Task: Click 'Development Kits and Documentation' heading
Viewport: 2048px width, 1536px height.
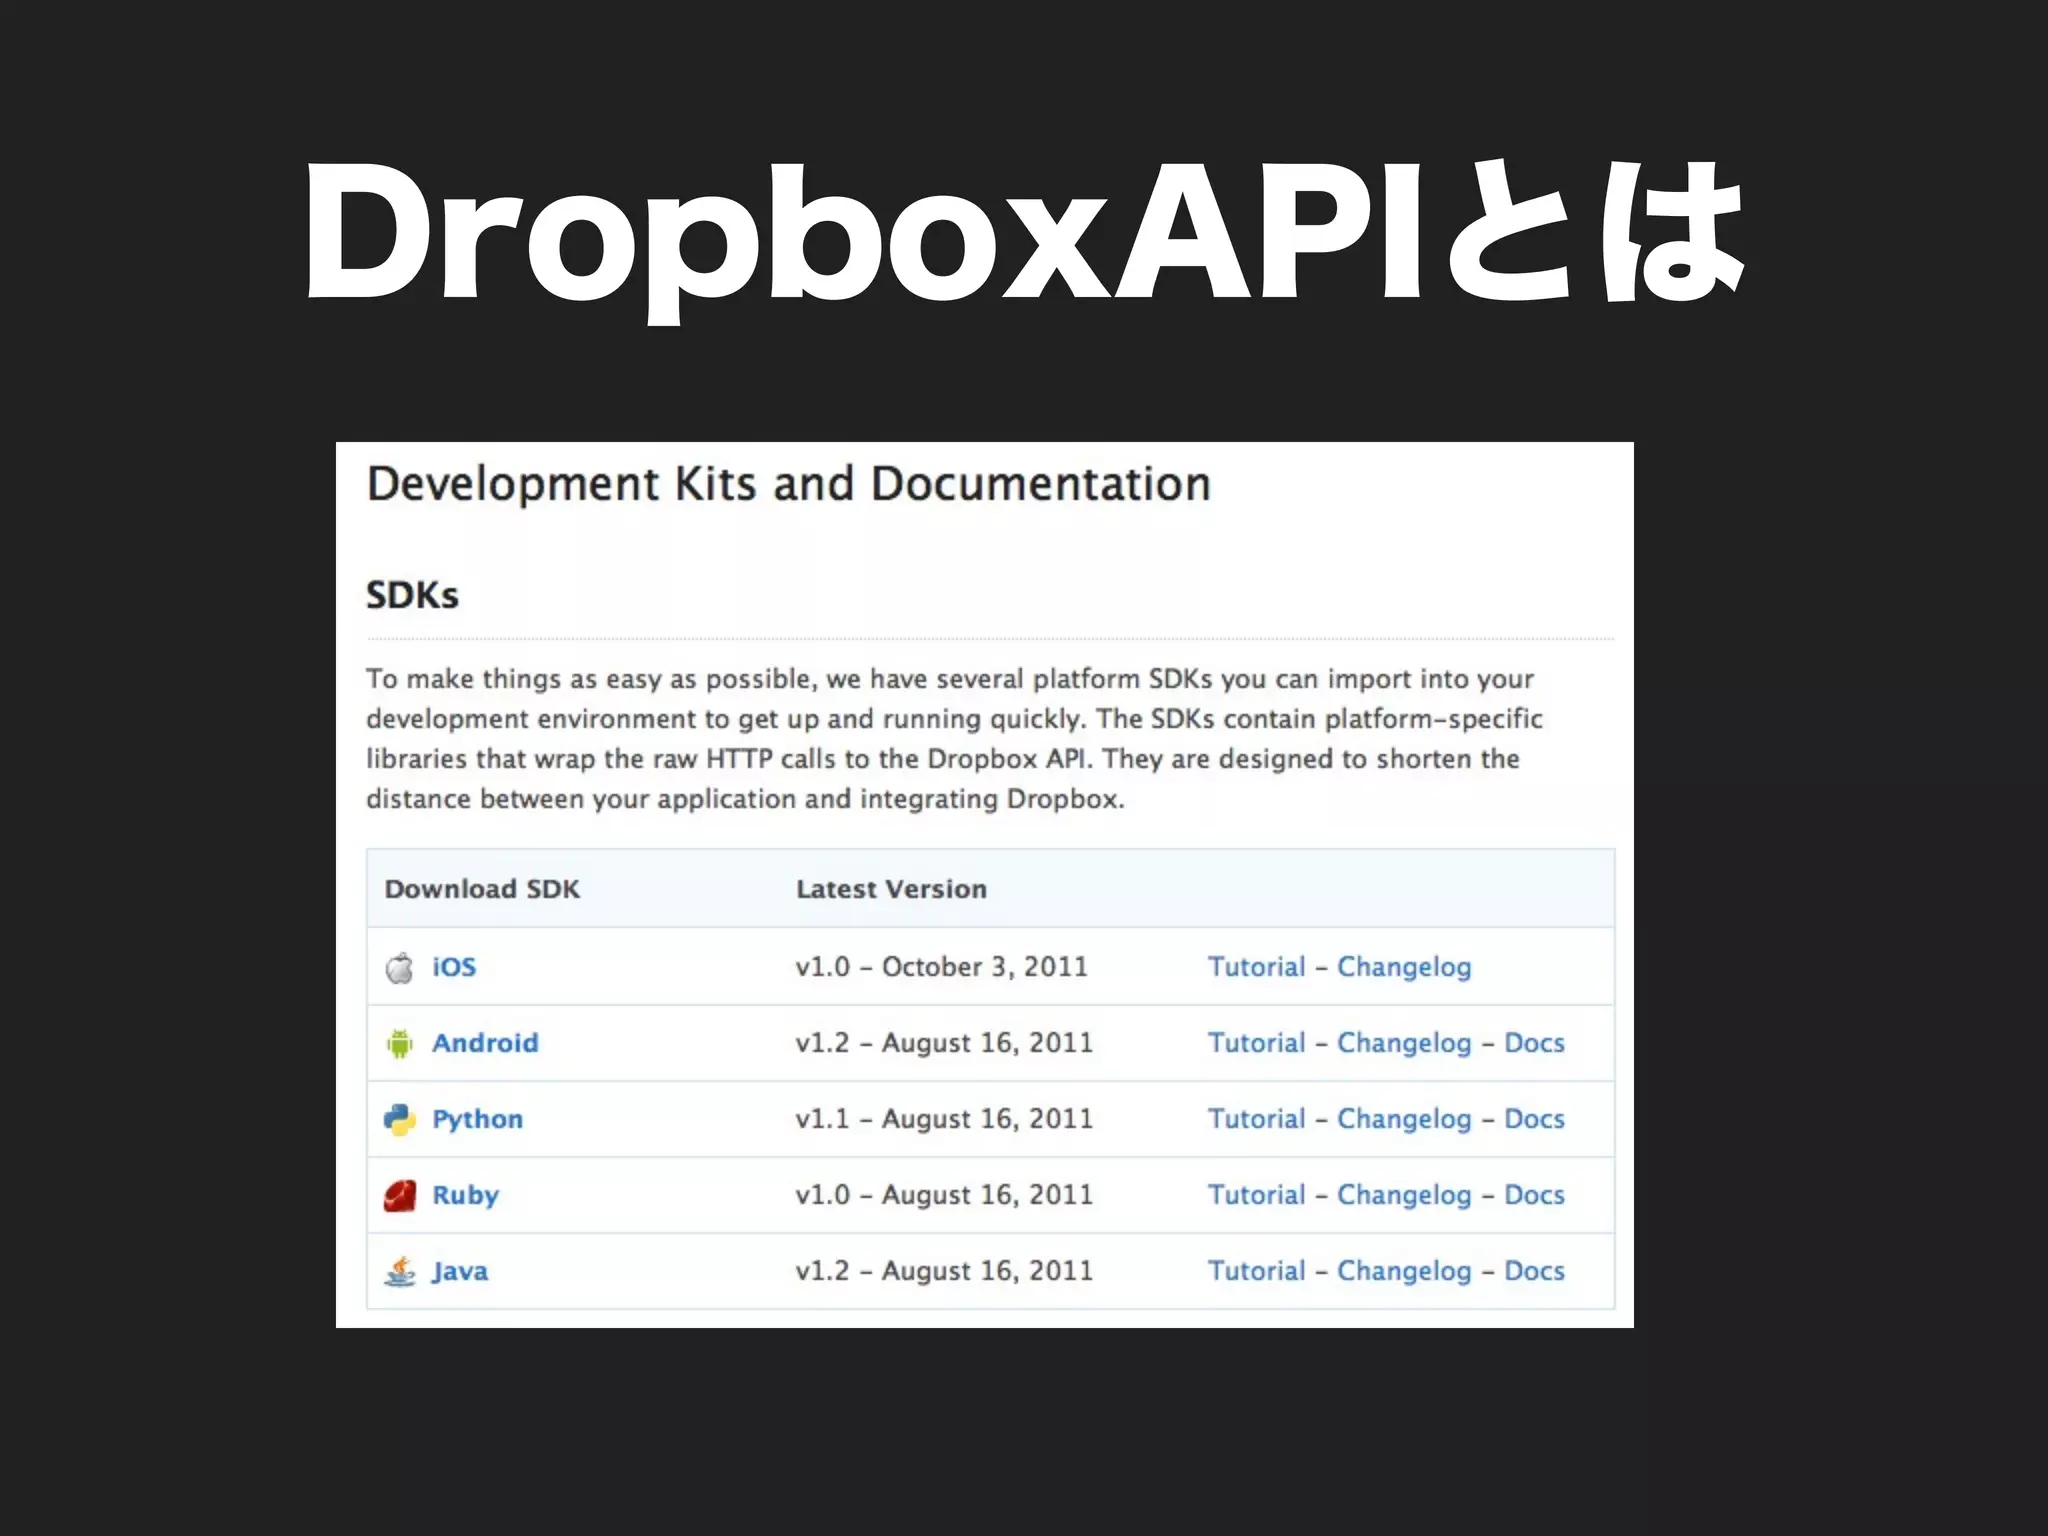Action: (789, 485)
